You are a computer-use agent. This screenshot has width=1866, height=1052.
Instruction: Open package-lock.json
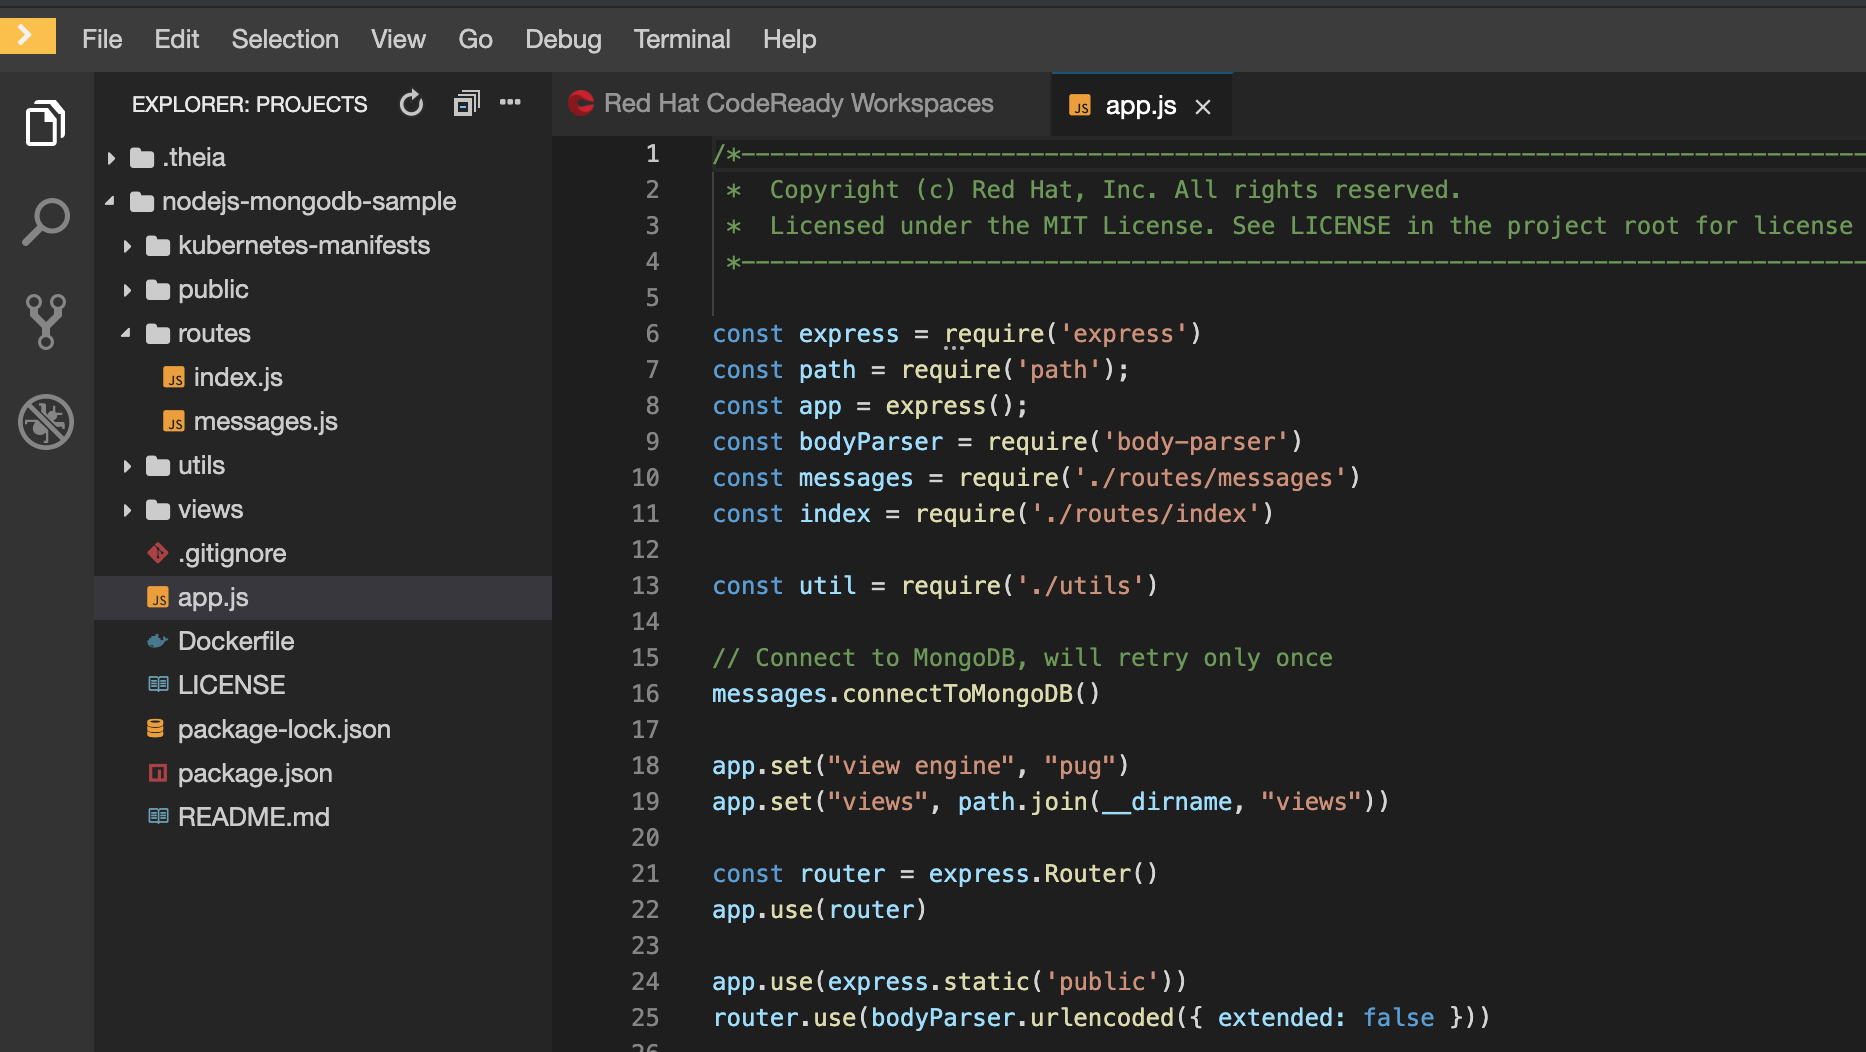point(284,730)
